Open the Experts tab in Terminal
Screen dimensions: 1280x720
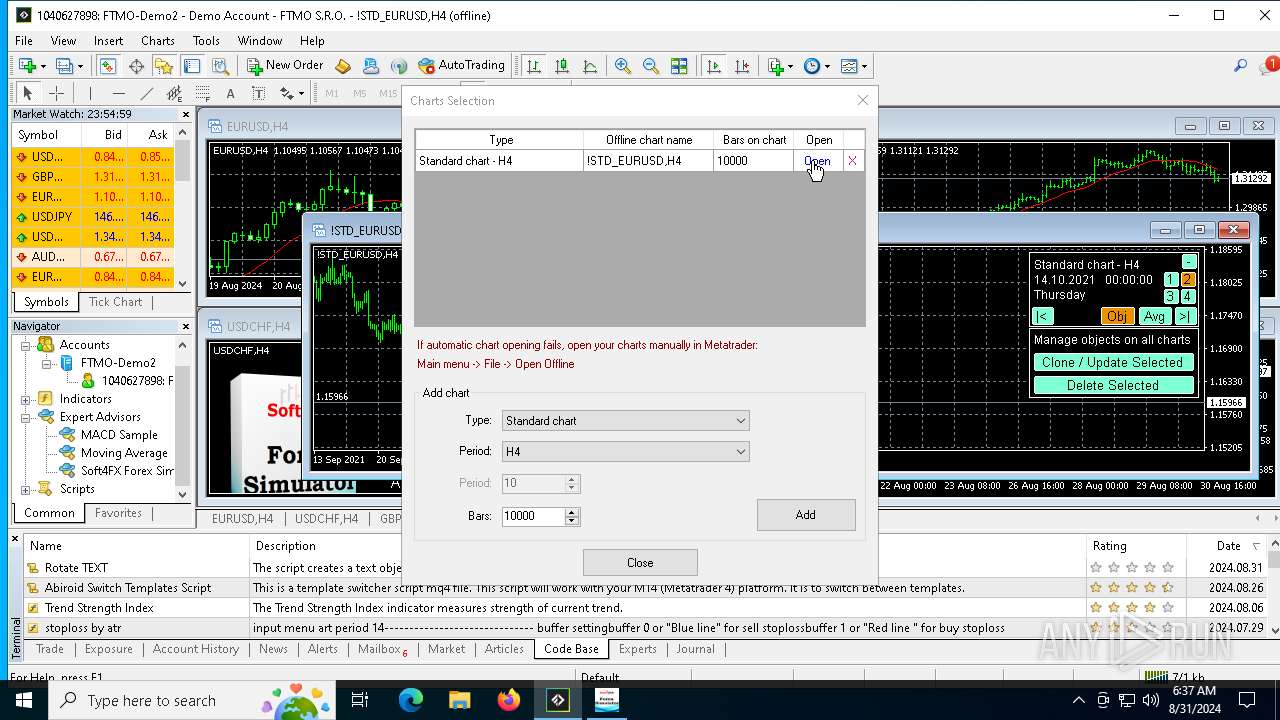(x=637, y=649)
